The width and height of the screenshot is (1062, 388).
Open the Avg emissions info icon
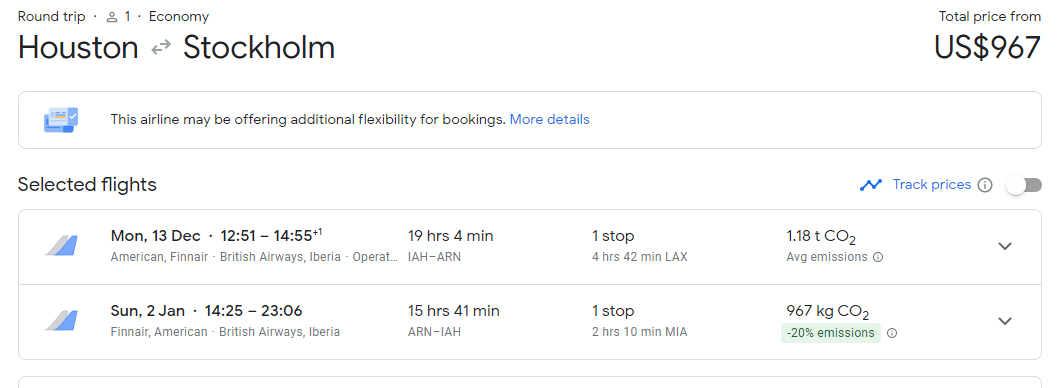click(878, 257)
